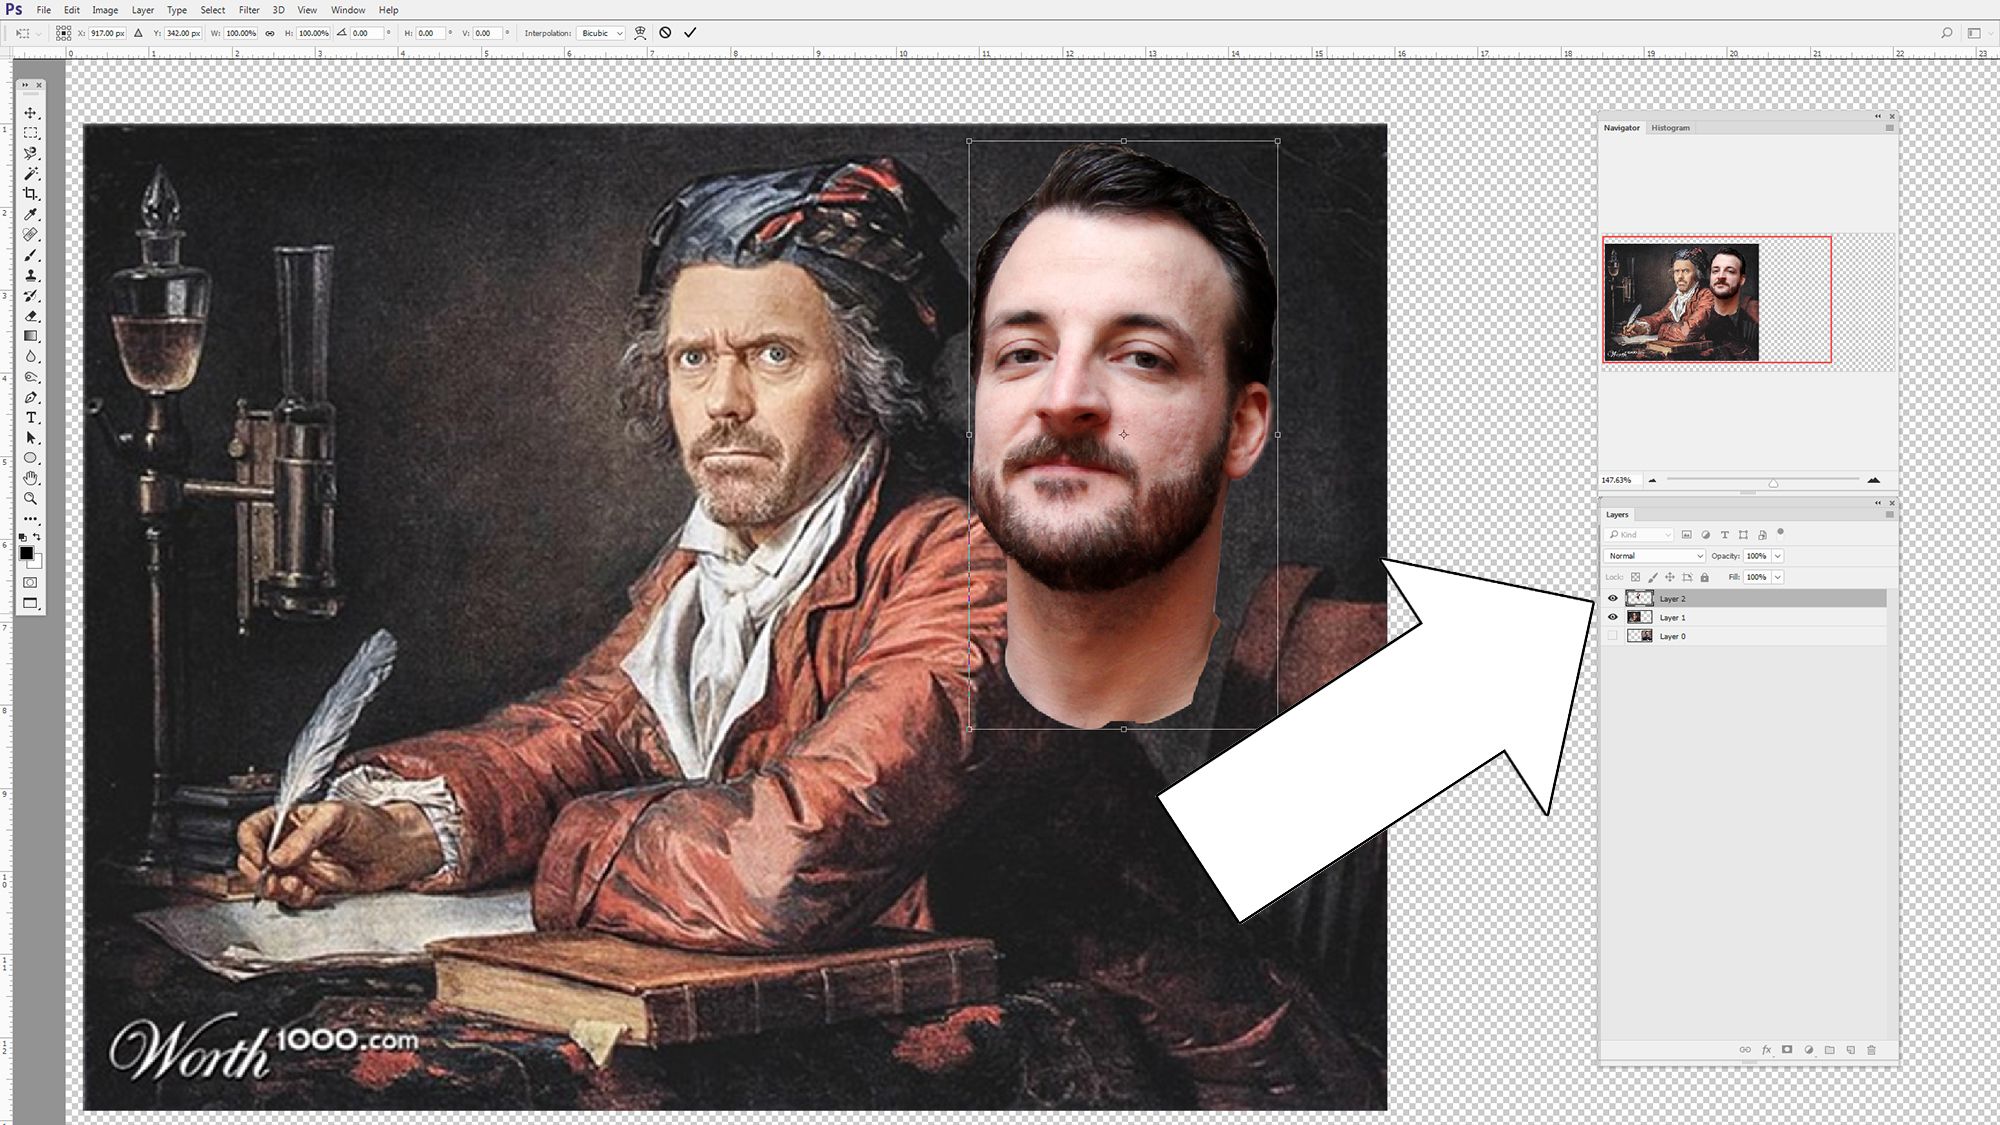Hide Layer 1 with eye icon
2000x1125 pixels.
point(1612,617)
